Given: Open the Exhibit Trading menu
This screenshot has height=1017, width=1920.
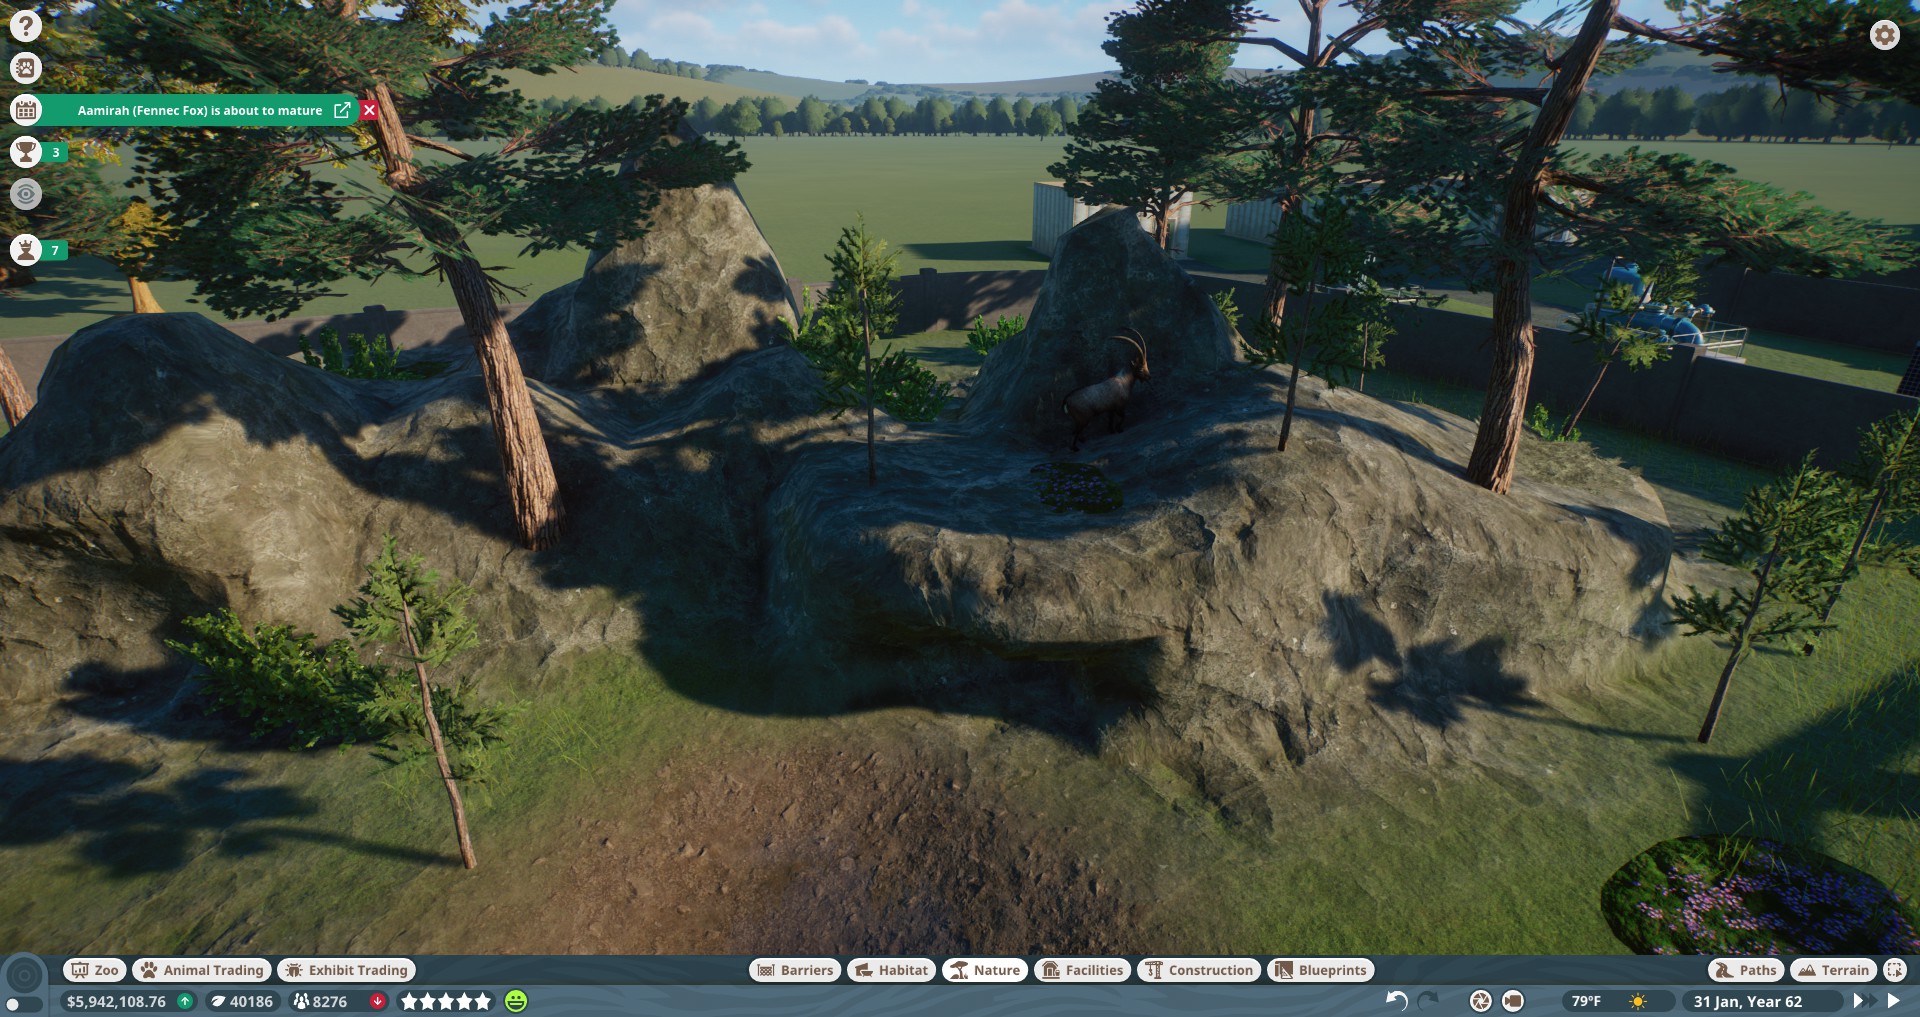Looking at the screenshot, I should coord(347,970).
